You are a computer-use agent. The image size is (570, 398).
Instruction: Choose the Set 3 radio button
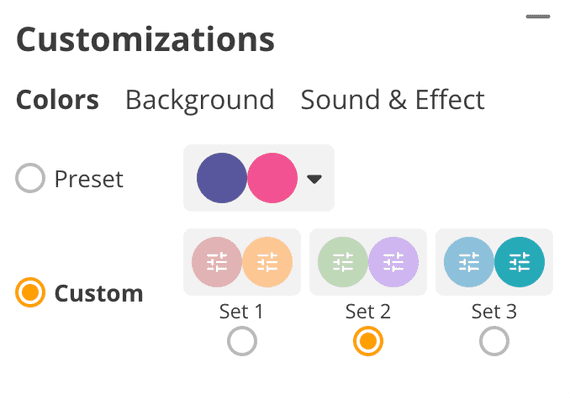coord(494,341)
